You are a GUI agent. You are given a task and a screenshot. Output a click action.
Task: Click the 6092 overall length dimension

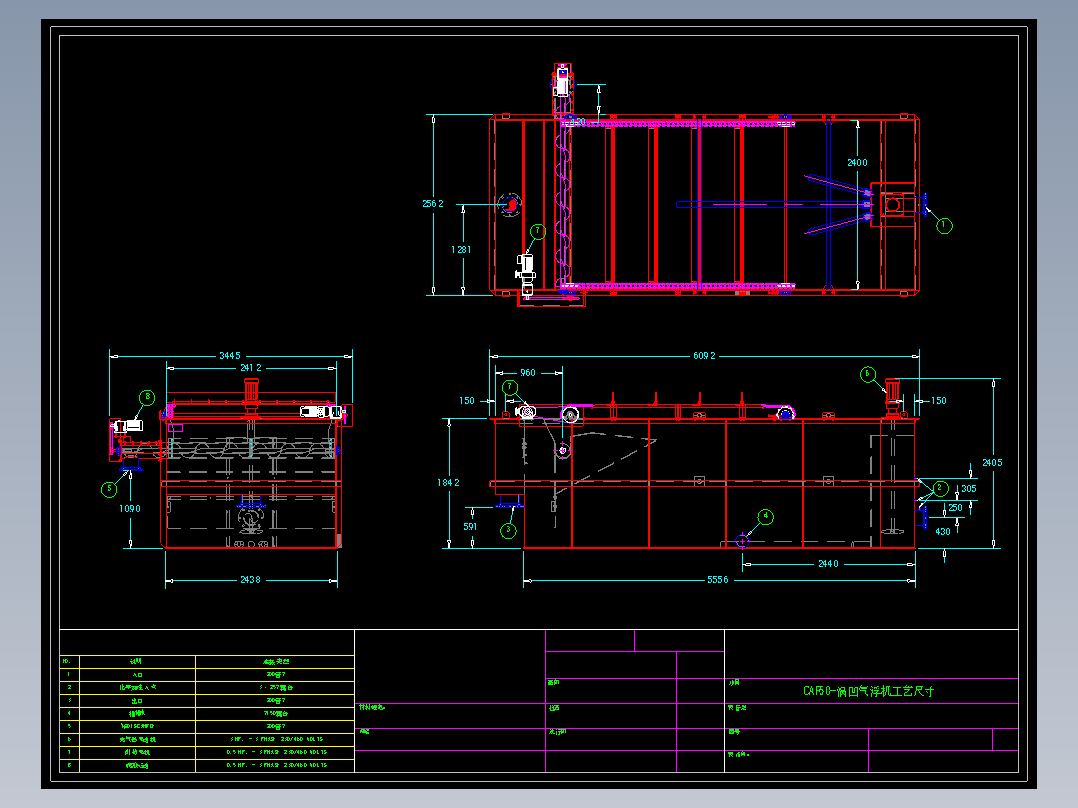[704, 356]
